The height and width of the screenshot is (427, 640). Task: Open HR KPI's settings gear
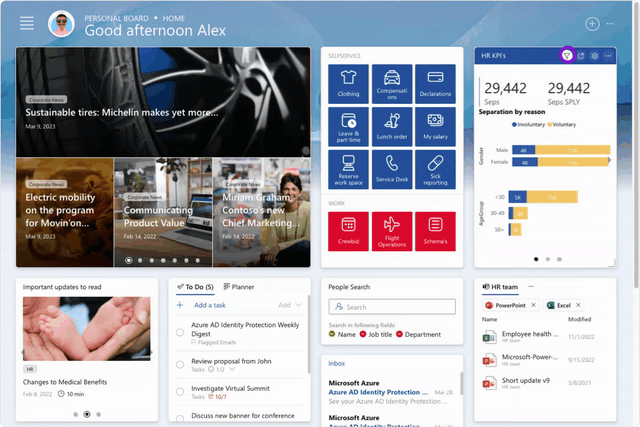click(x=595, y=56)
